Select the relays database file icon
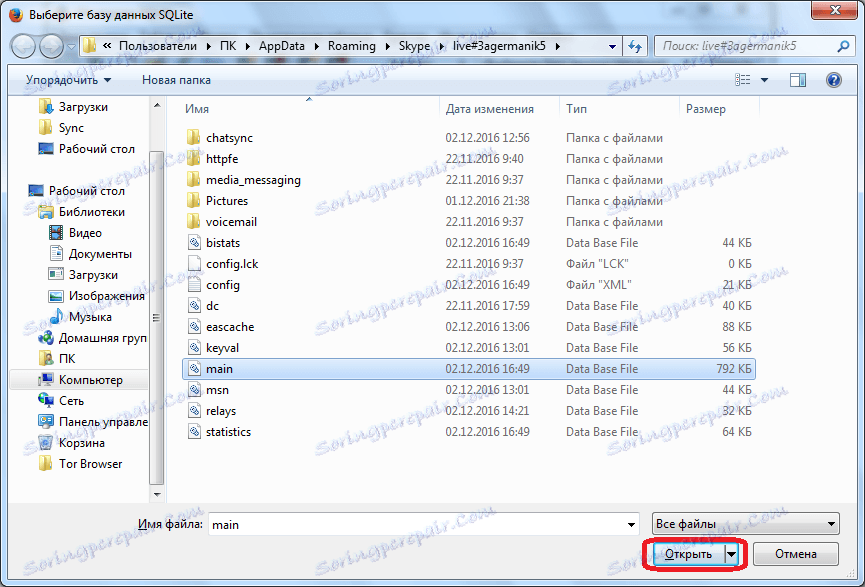 pyautogui.click(x=194, y=410)
